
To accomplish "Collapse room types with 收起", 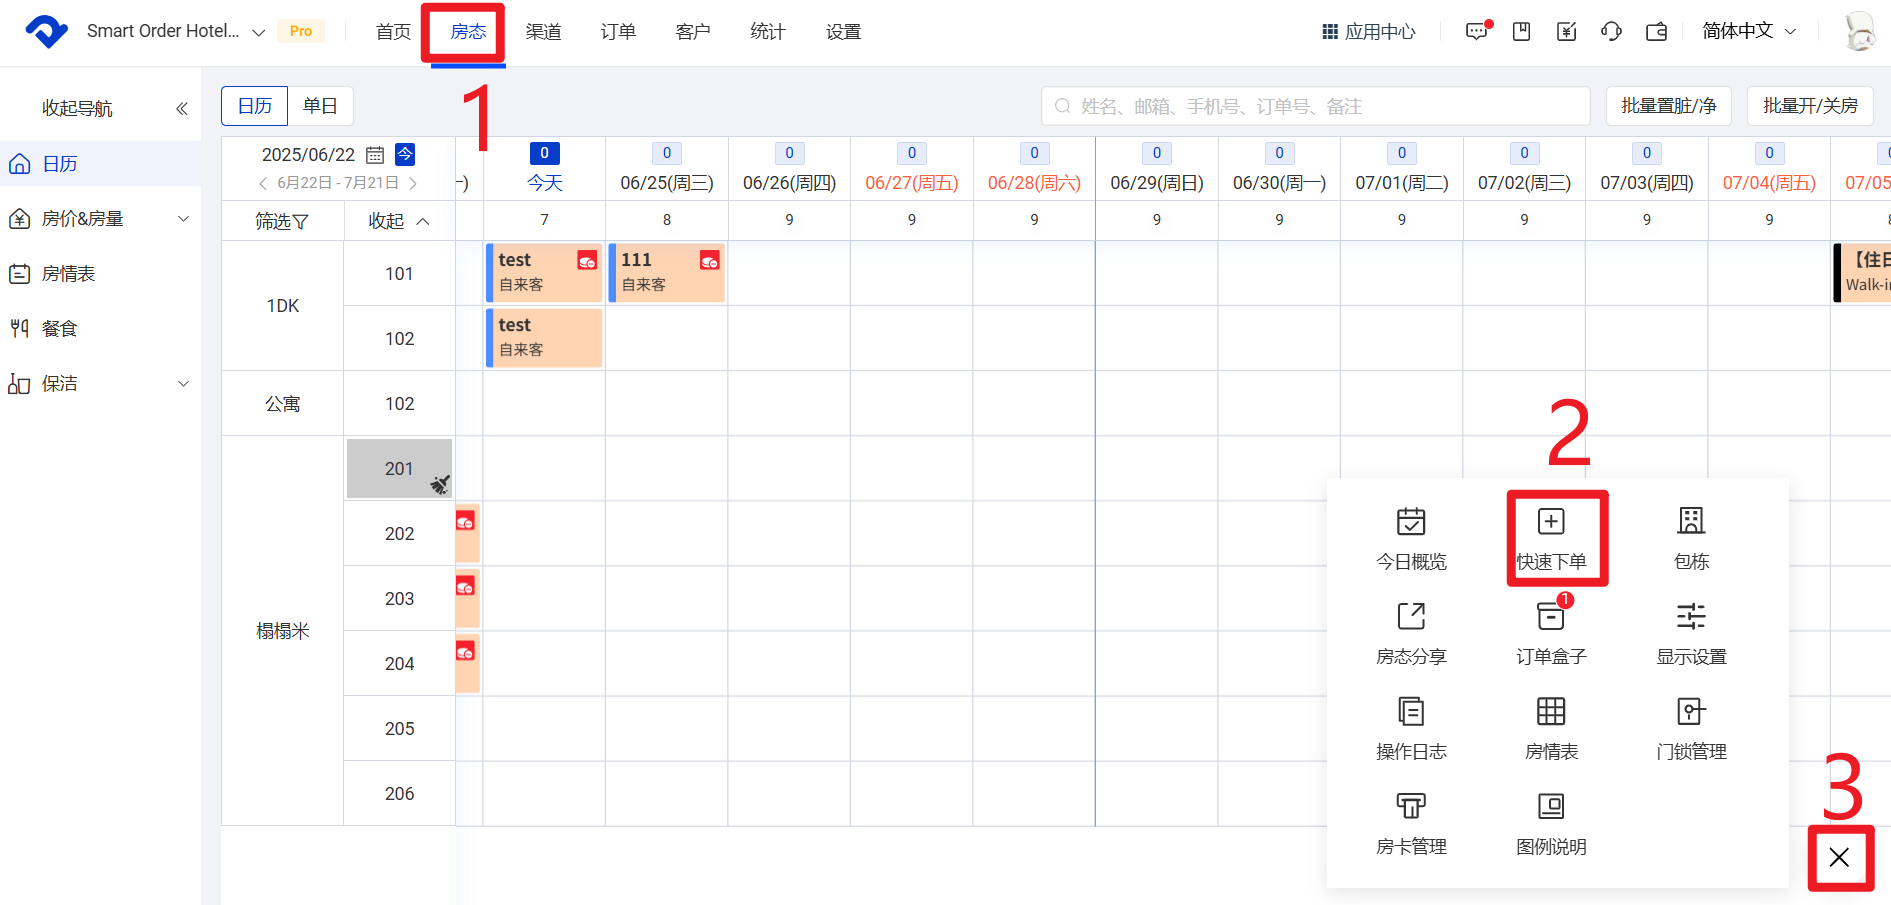I will pyautogui.click(x=398, y=221).
